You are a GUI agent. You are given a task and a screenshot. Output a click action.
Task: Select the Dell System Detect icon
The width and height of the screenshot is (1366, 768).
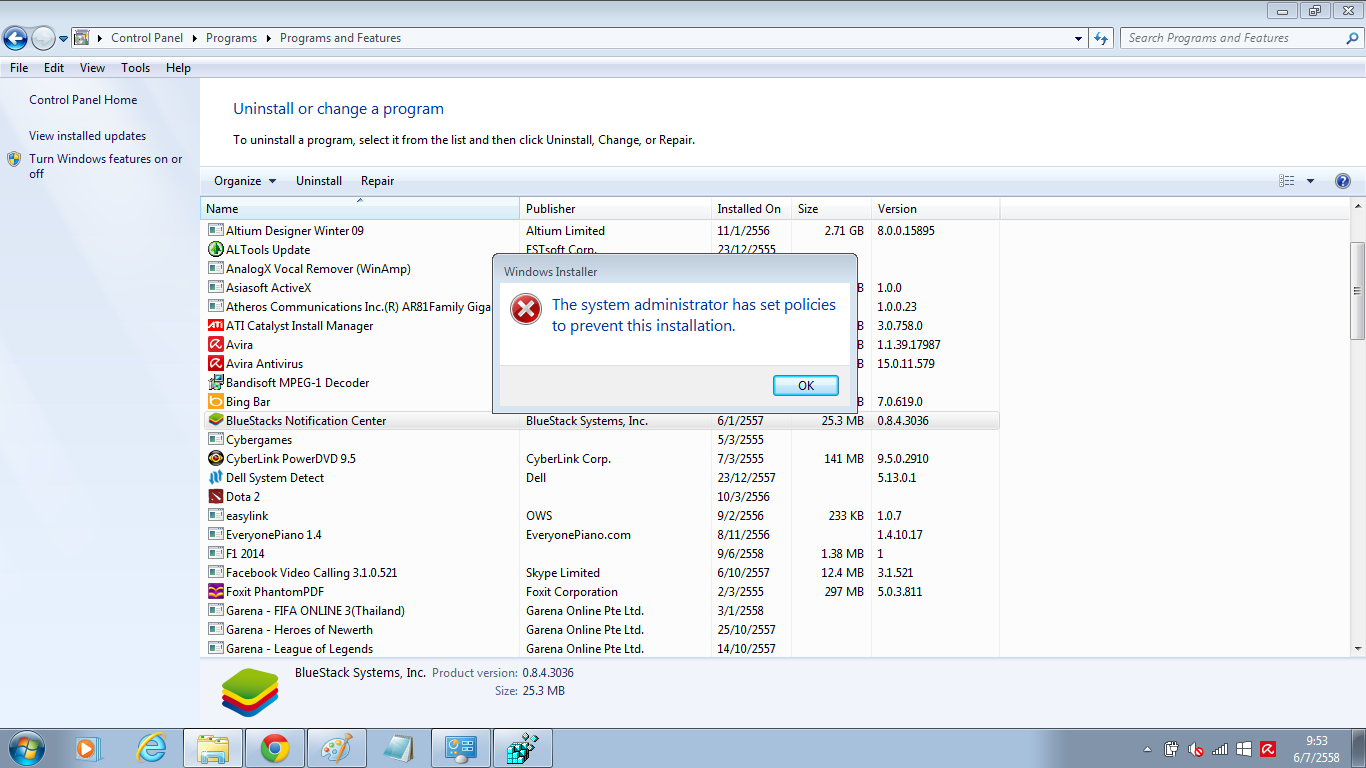pyautogui.click(x=215, y=478)
